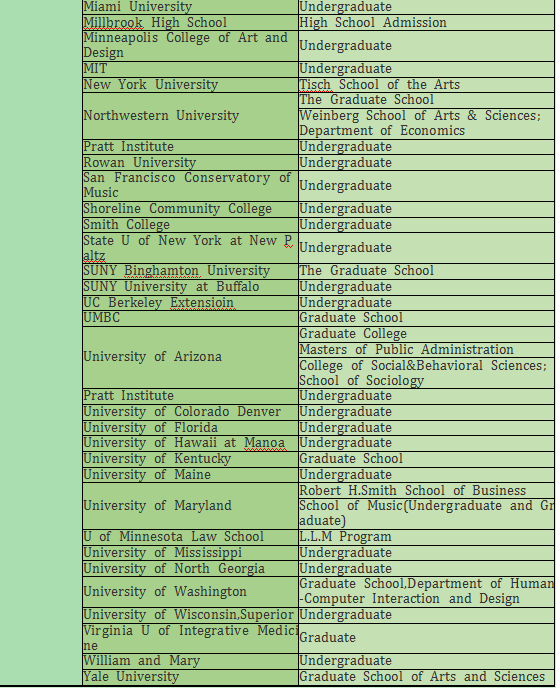This screenshot has height=688, width=556.
Task: Click the Miami University cell
Action: [190, 7]
